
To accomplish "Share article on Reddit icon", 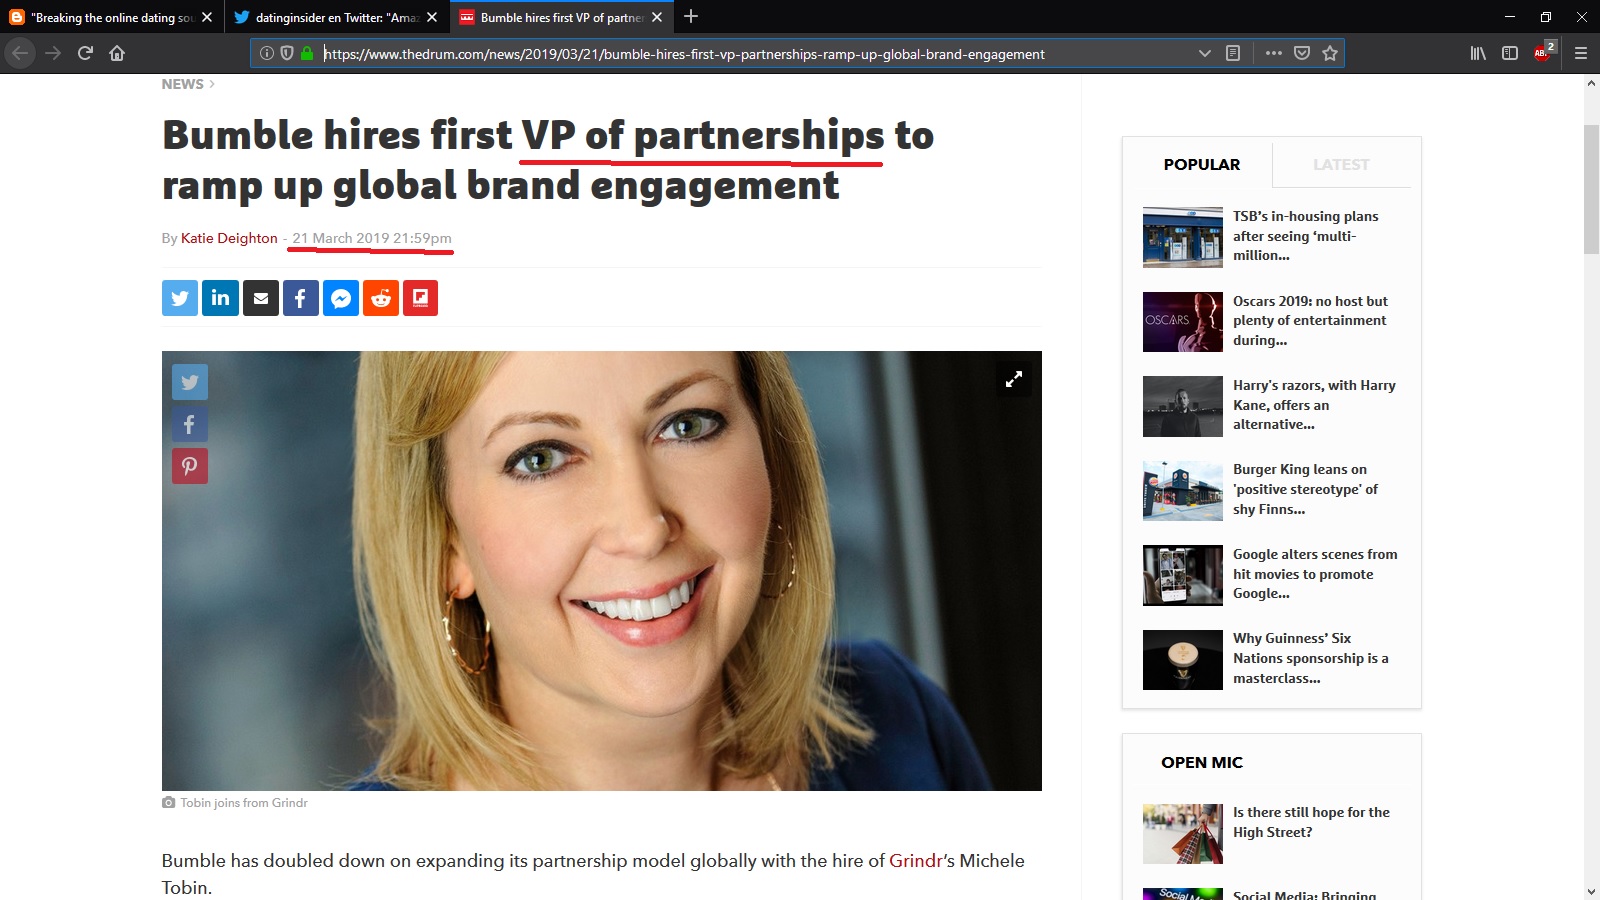I will pyautogui.click(x=381, y=298).
